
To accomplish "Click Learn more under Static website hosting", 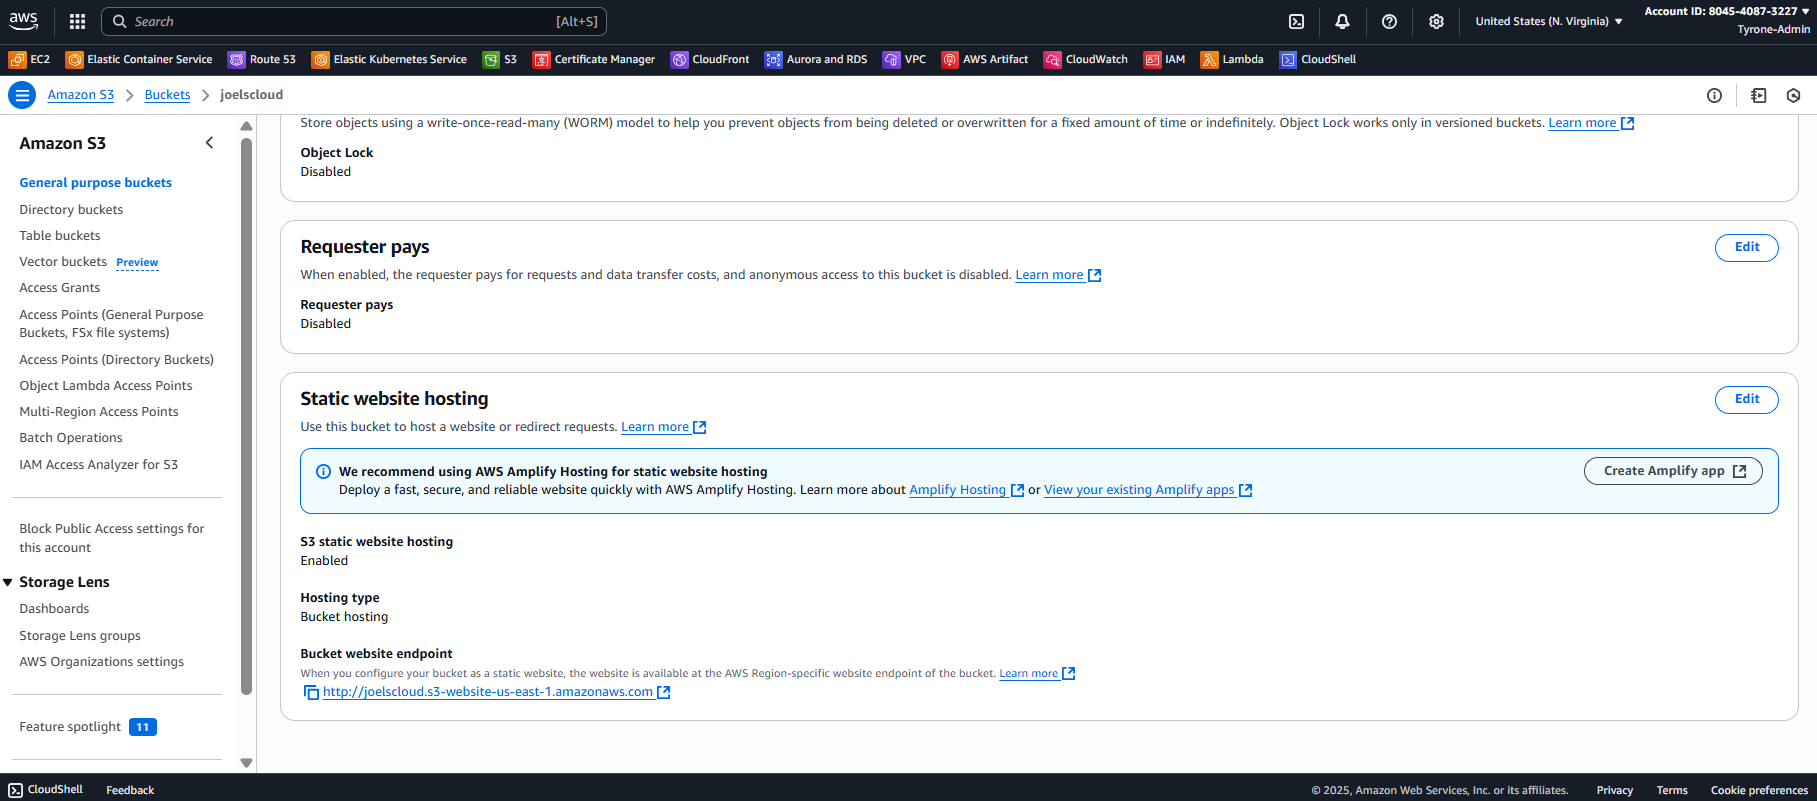I will (663, 427).
